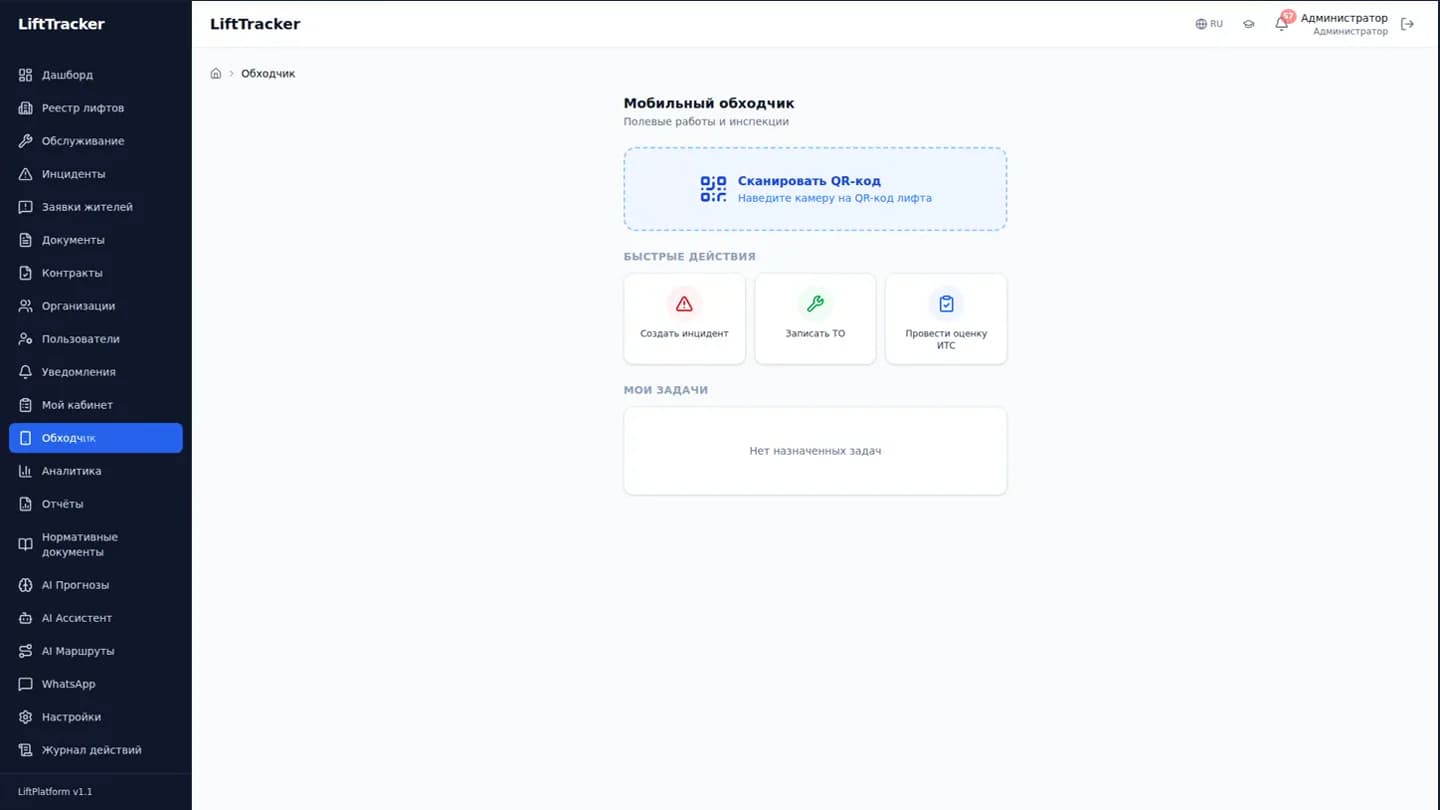The width and height of the screenshot is (1440, 810).
Task: Click the LiftTracker logo in the sidebar
Action: (x=61, y=24)
